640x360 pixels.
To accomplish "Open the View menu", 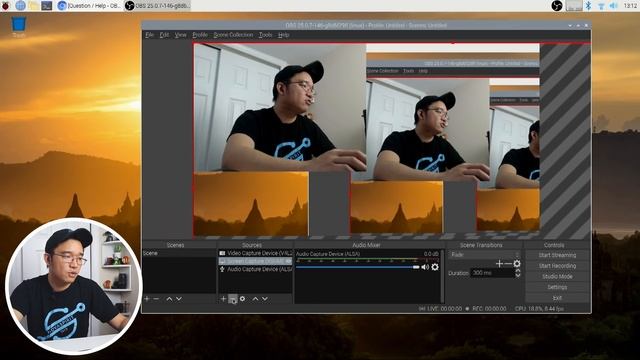I will tap(180, 35).
